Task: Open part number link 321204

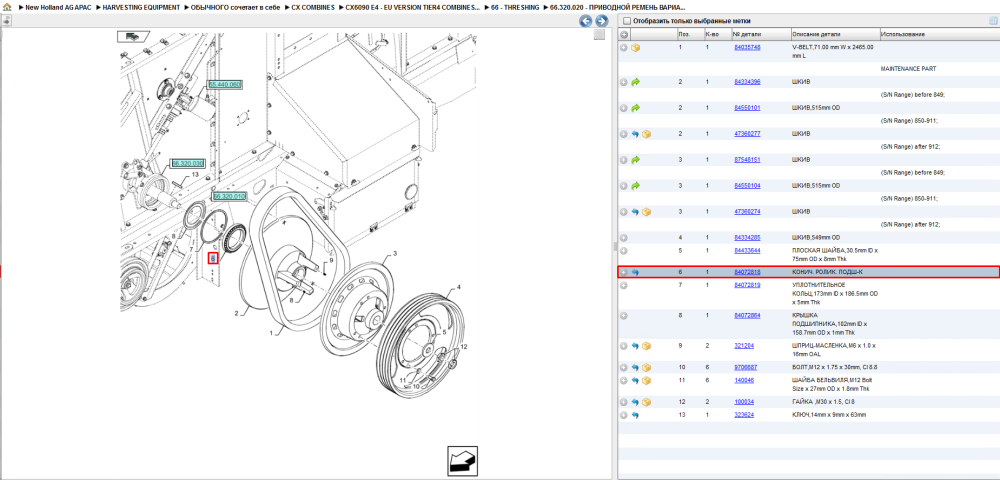Action: [744, 346]
